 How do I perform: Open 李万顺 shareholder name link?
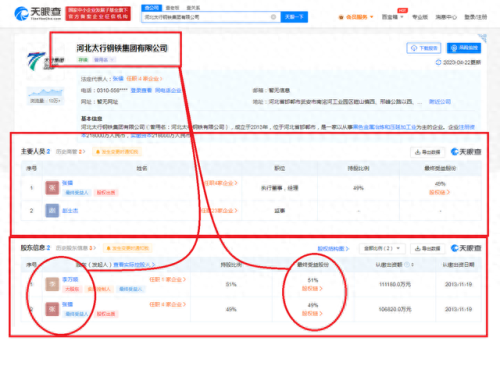[70, 279]
